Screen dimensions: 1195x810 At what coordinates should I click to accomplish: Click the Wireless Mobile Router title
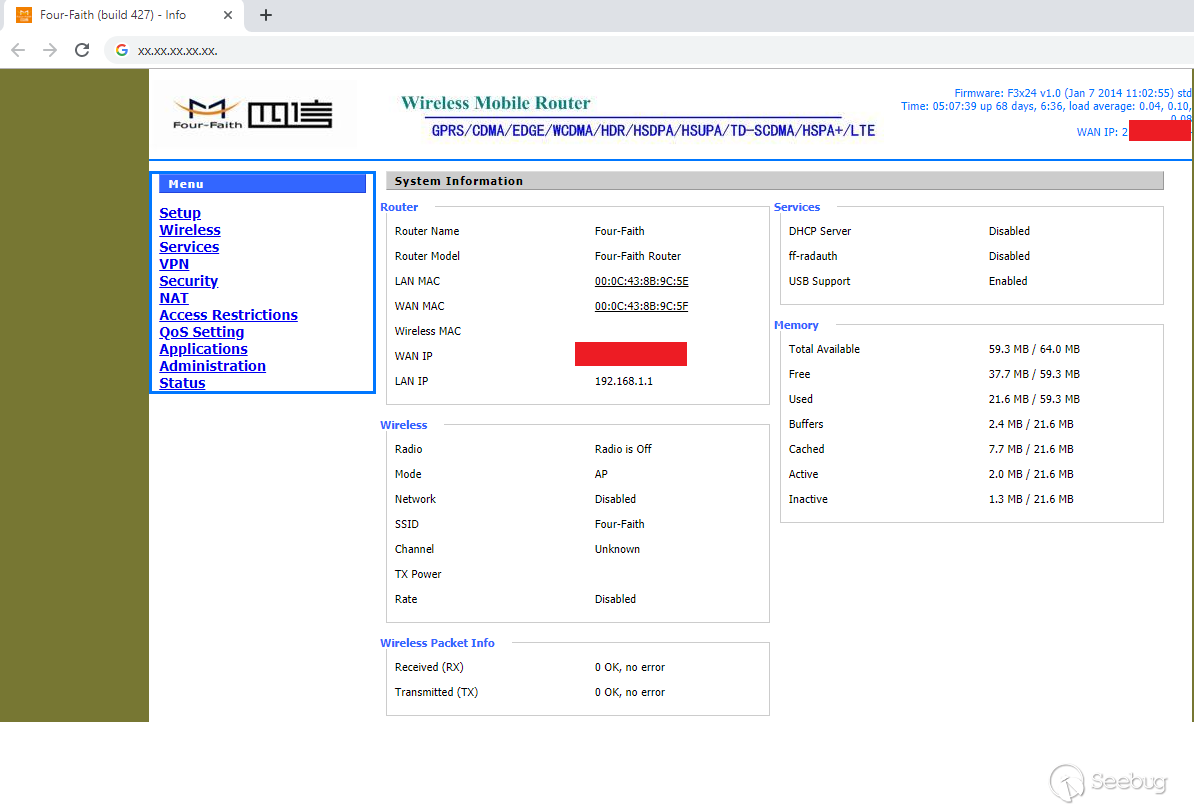tap(496, 103)
